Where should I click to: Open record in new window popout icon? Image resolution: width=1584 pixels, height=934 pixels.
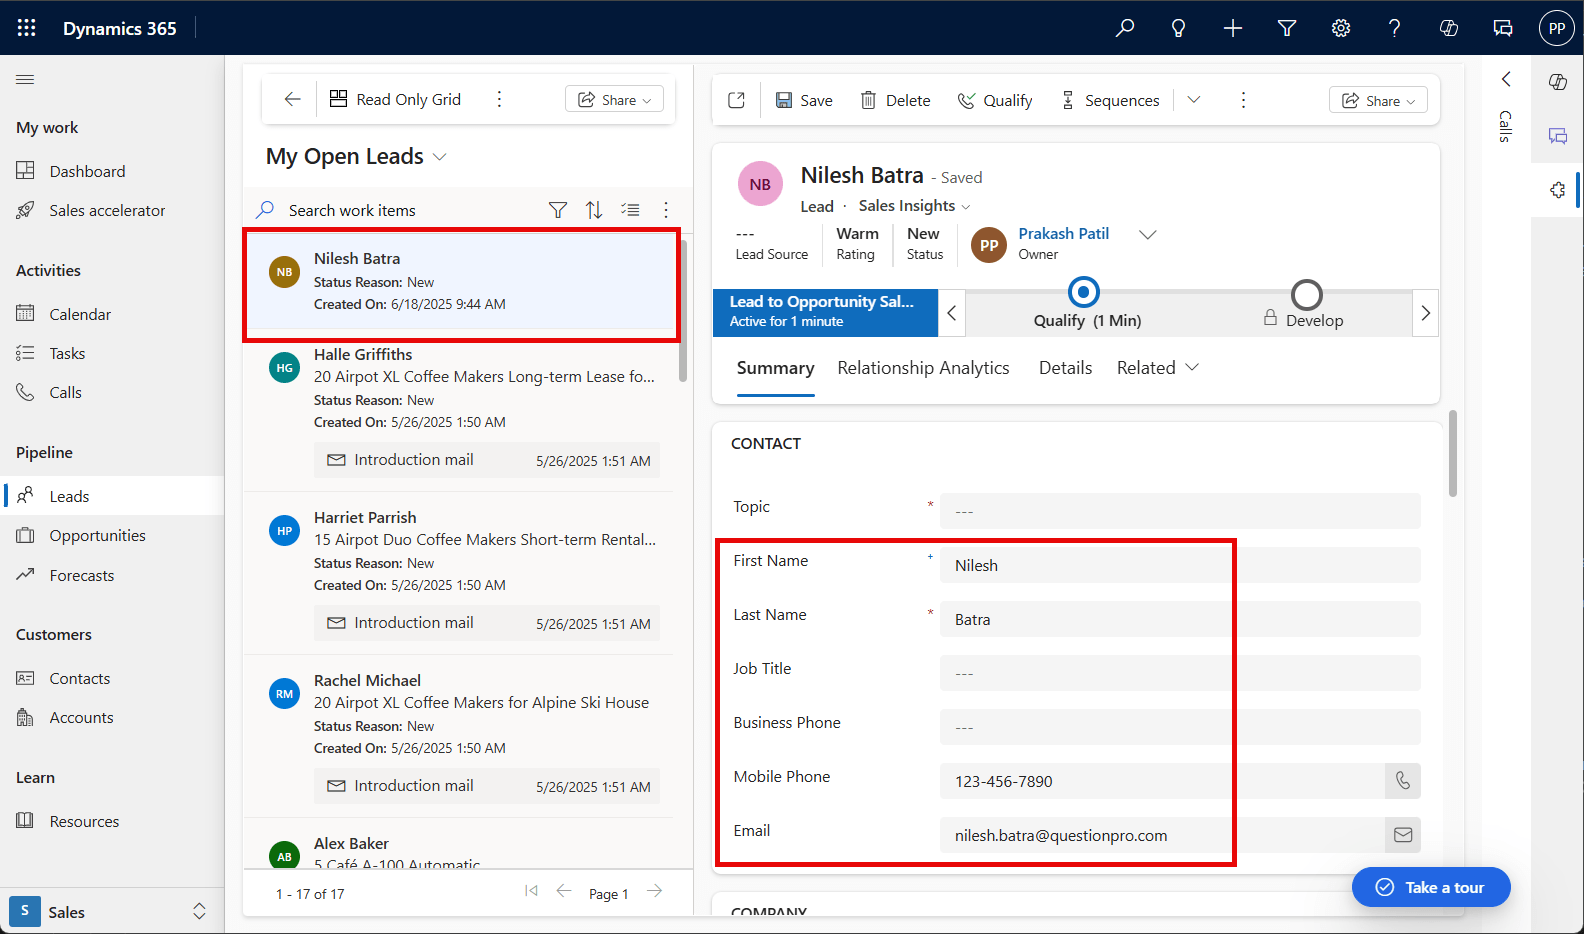click(x=737, y=100)
